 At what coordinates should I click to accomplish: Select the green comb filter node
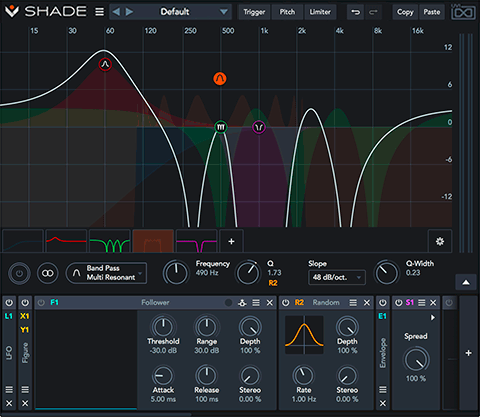tap(220, 127)
